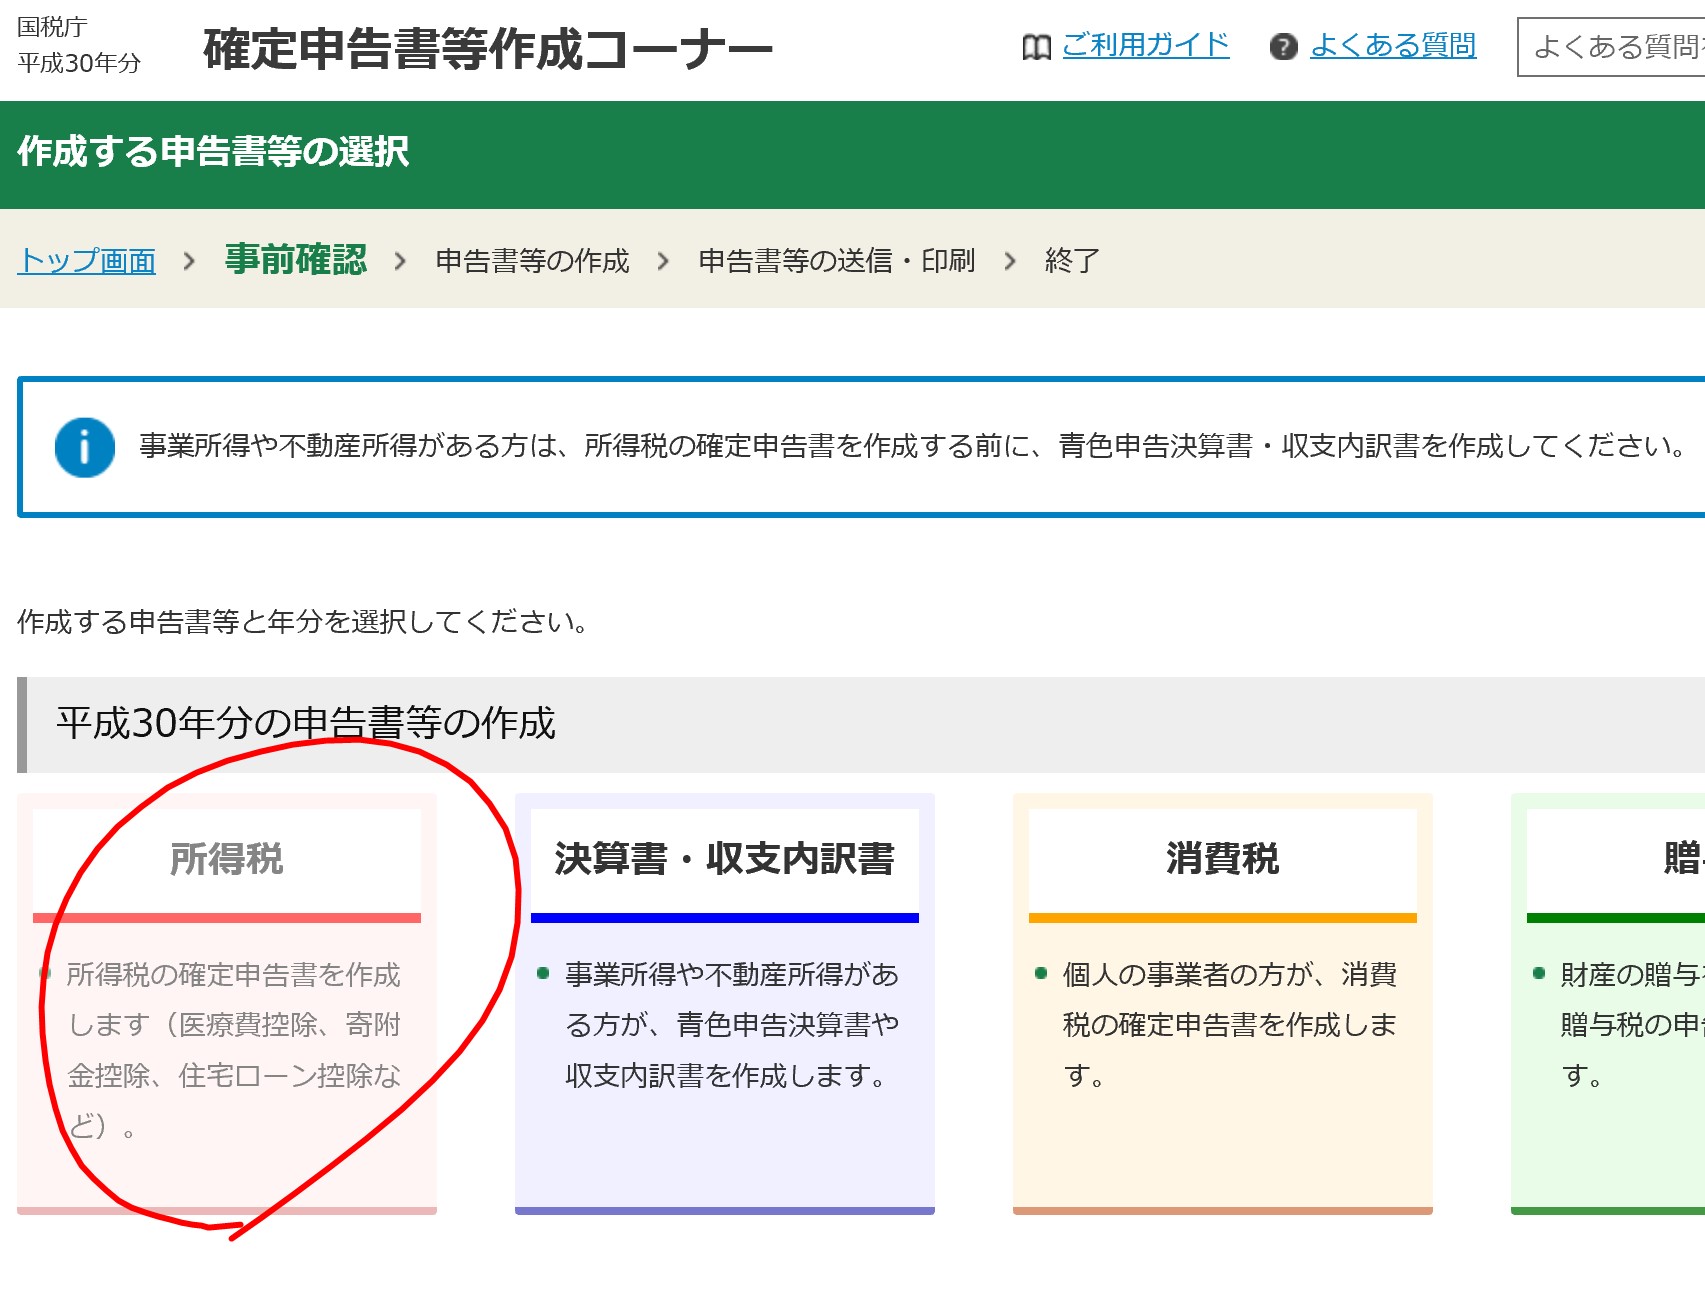The height and width of the screenshot is (1307, 1705).
Task: Click the question mark icon beside よくある質問
Action: tap(1283, 47)
